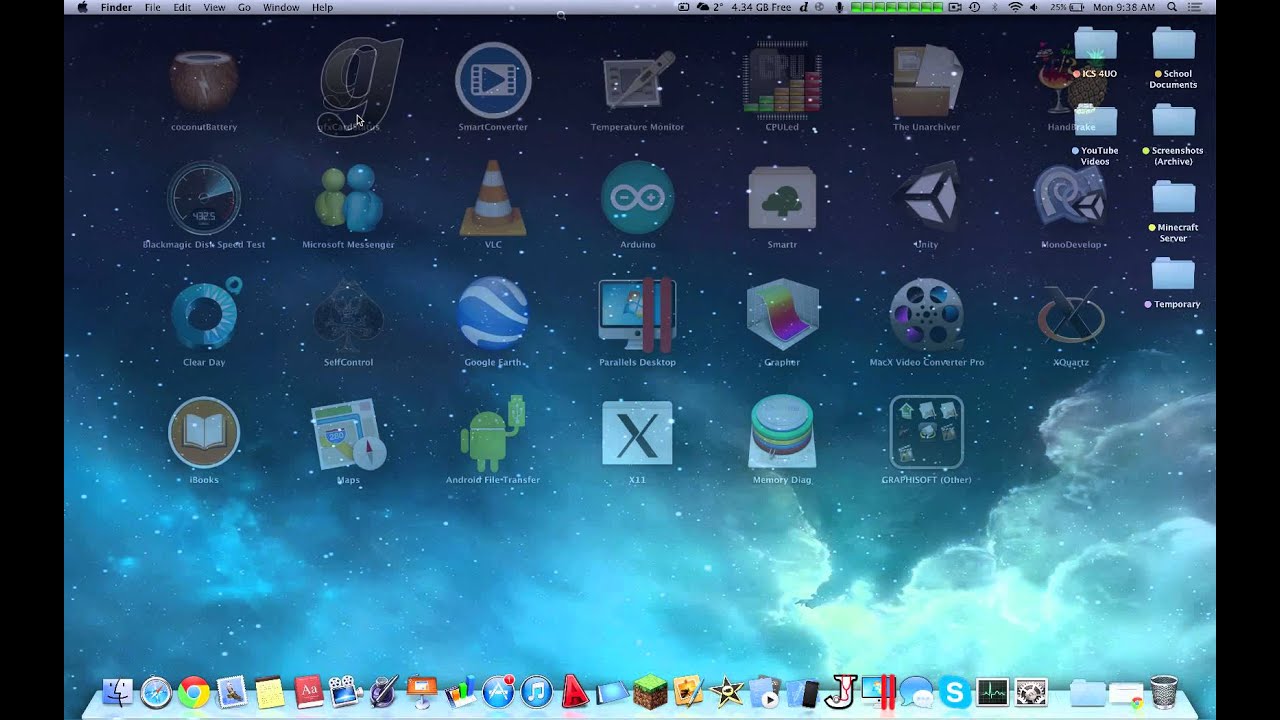The width and height of the screenshot is (1280, 720).
Task: Open the SelfControl spade icon
Action: click(x=348, y=315)
